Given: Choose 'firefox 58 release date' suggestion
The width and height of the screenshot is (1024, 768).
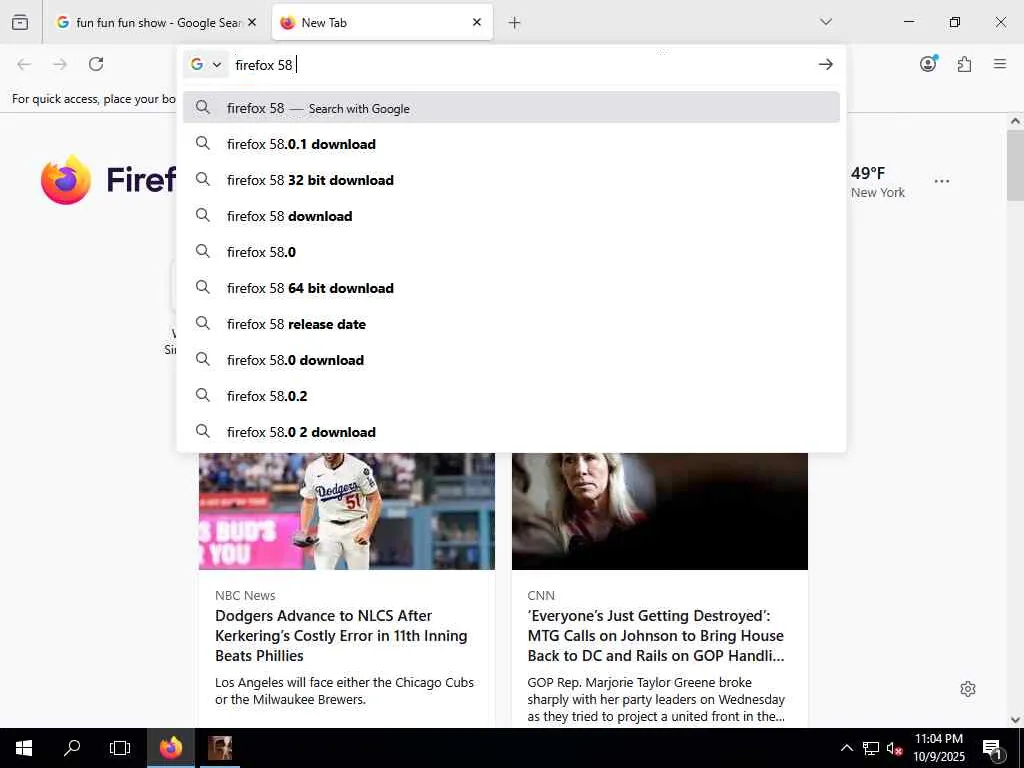Looking at the screenshot, I should click(x=511, y=324).
